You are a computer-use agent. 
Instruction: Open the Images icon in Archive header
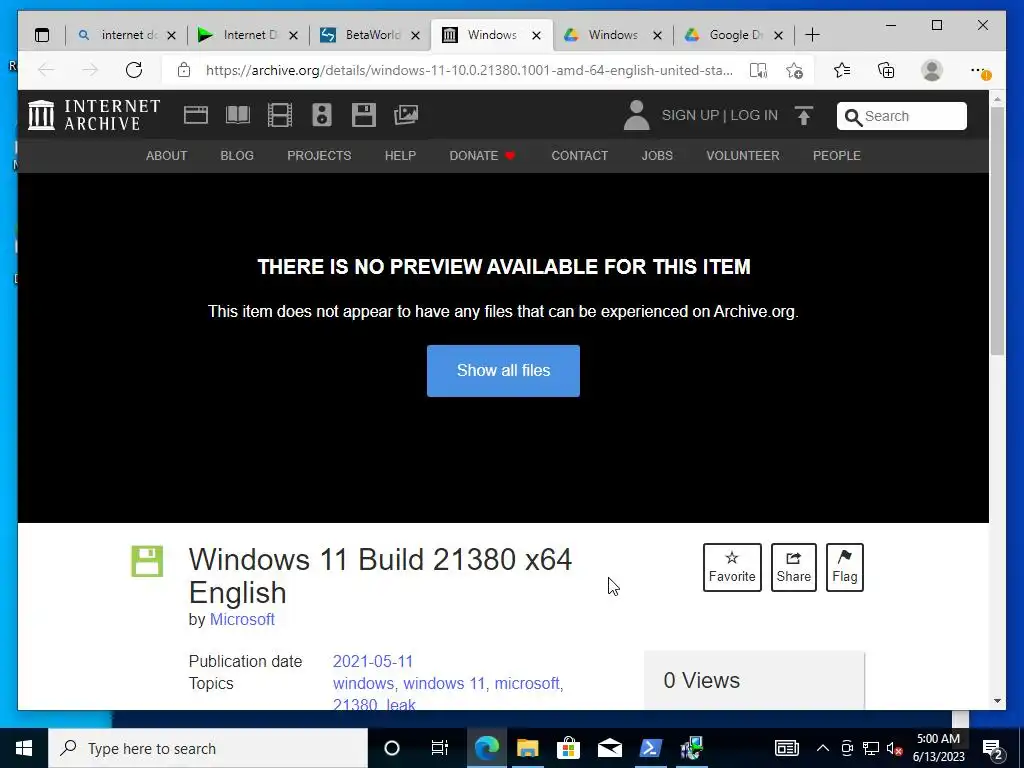click(x=406, y=115)
